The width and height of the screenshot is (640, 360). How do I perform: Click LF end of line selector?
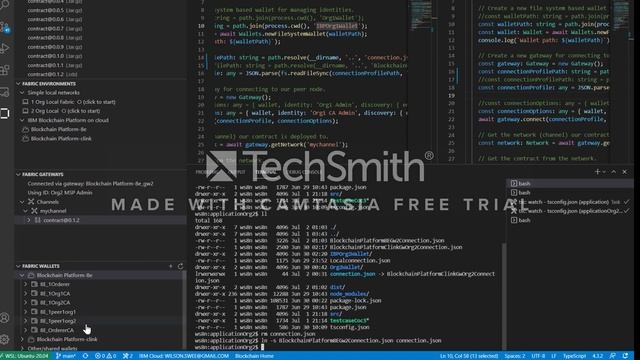pos(554,356)
